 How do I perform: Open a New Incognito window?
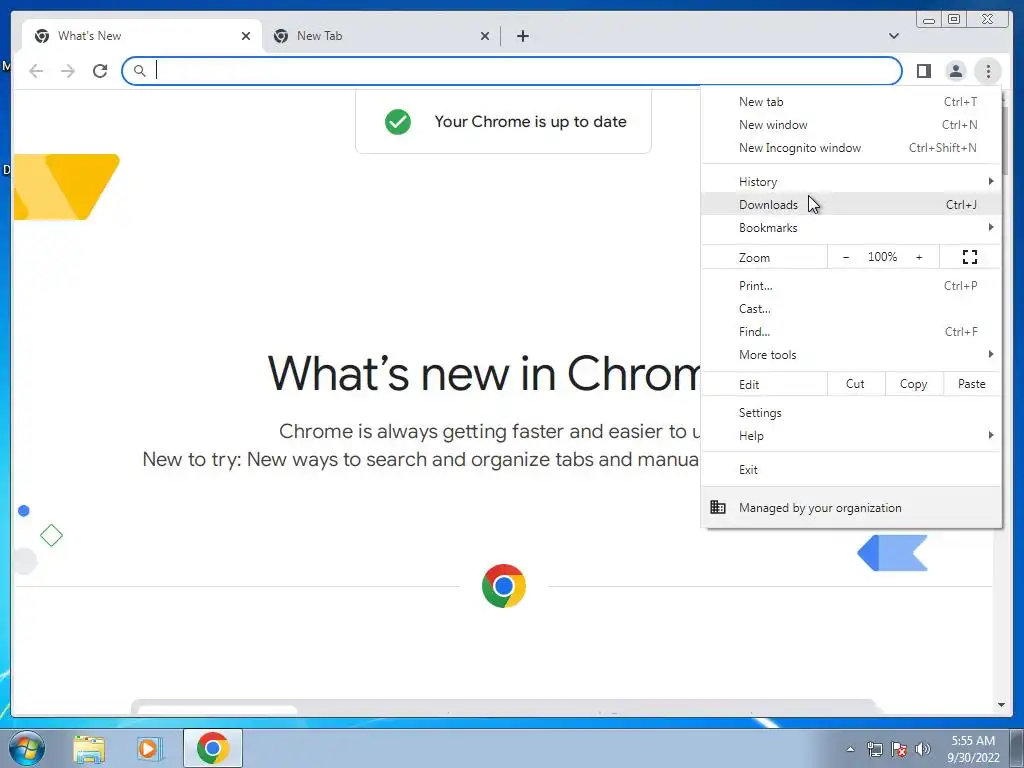tap(851, 148)
